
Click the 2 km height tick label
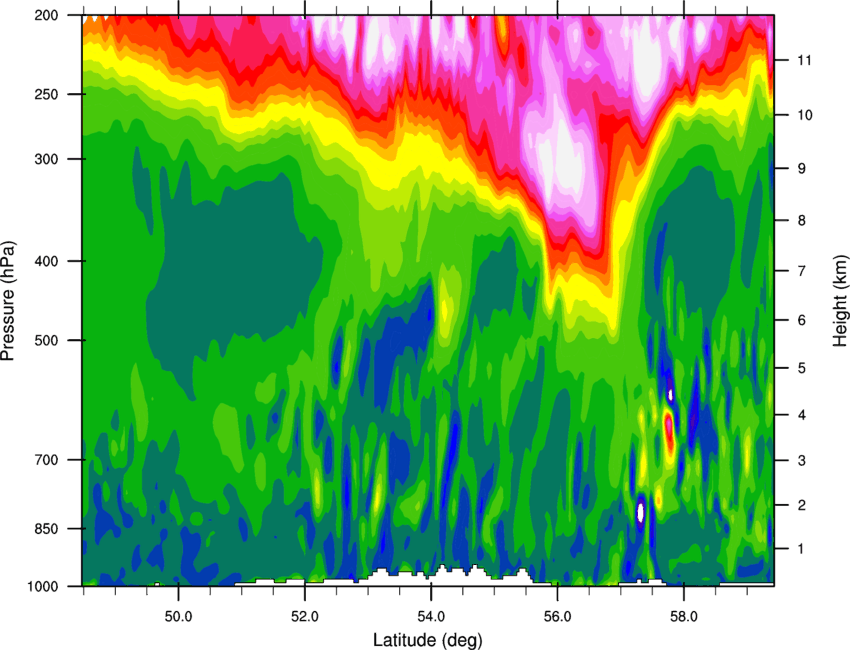click(801, 505)
